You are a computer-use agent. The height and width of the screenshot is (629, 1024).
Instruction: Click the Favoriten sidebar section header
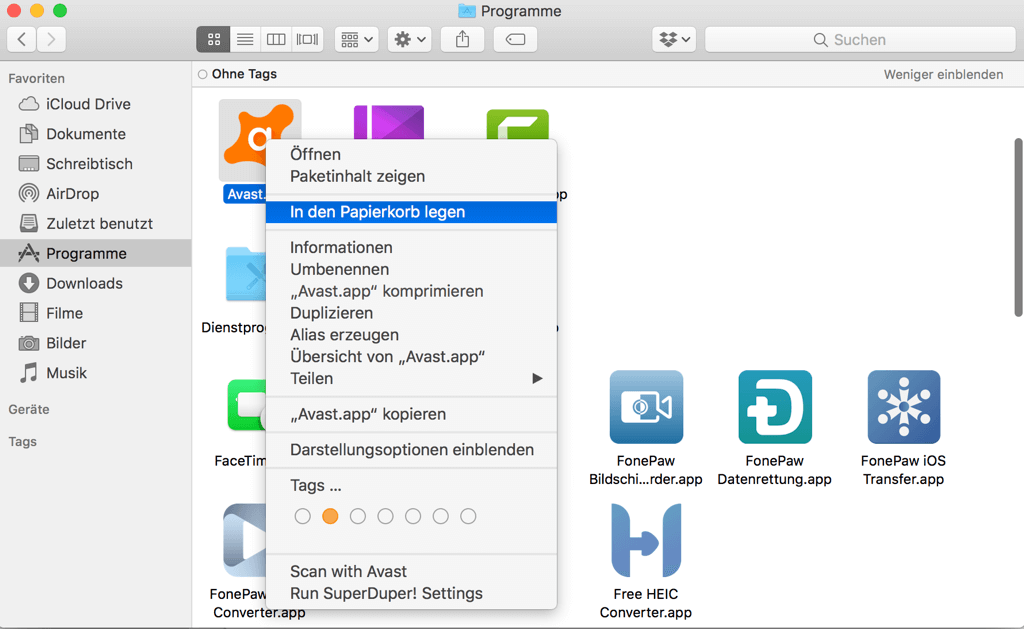click(x=37, y=78)
